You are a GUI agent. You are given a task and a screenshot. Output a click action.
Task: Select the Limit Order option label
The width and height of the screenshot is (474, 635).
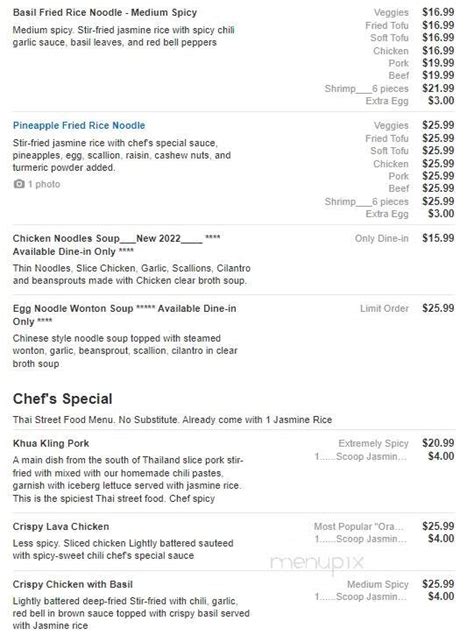pyautogui.click(x=384, y=309)
